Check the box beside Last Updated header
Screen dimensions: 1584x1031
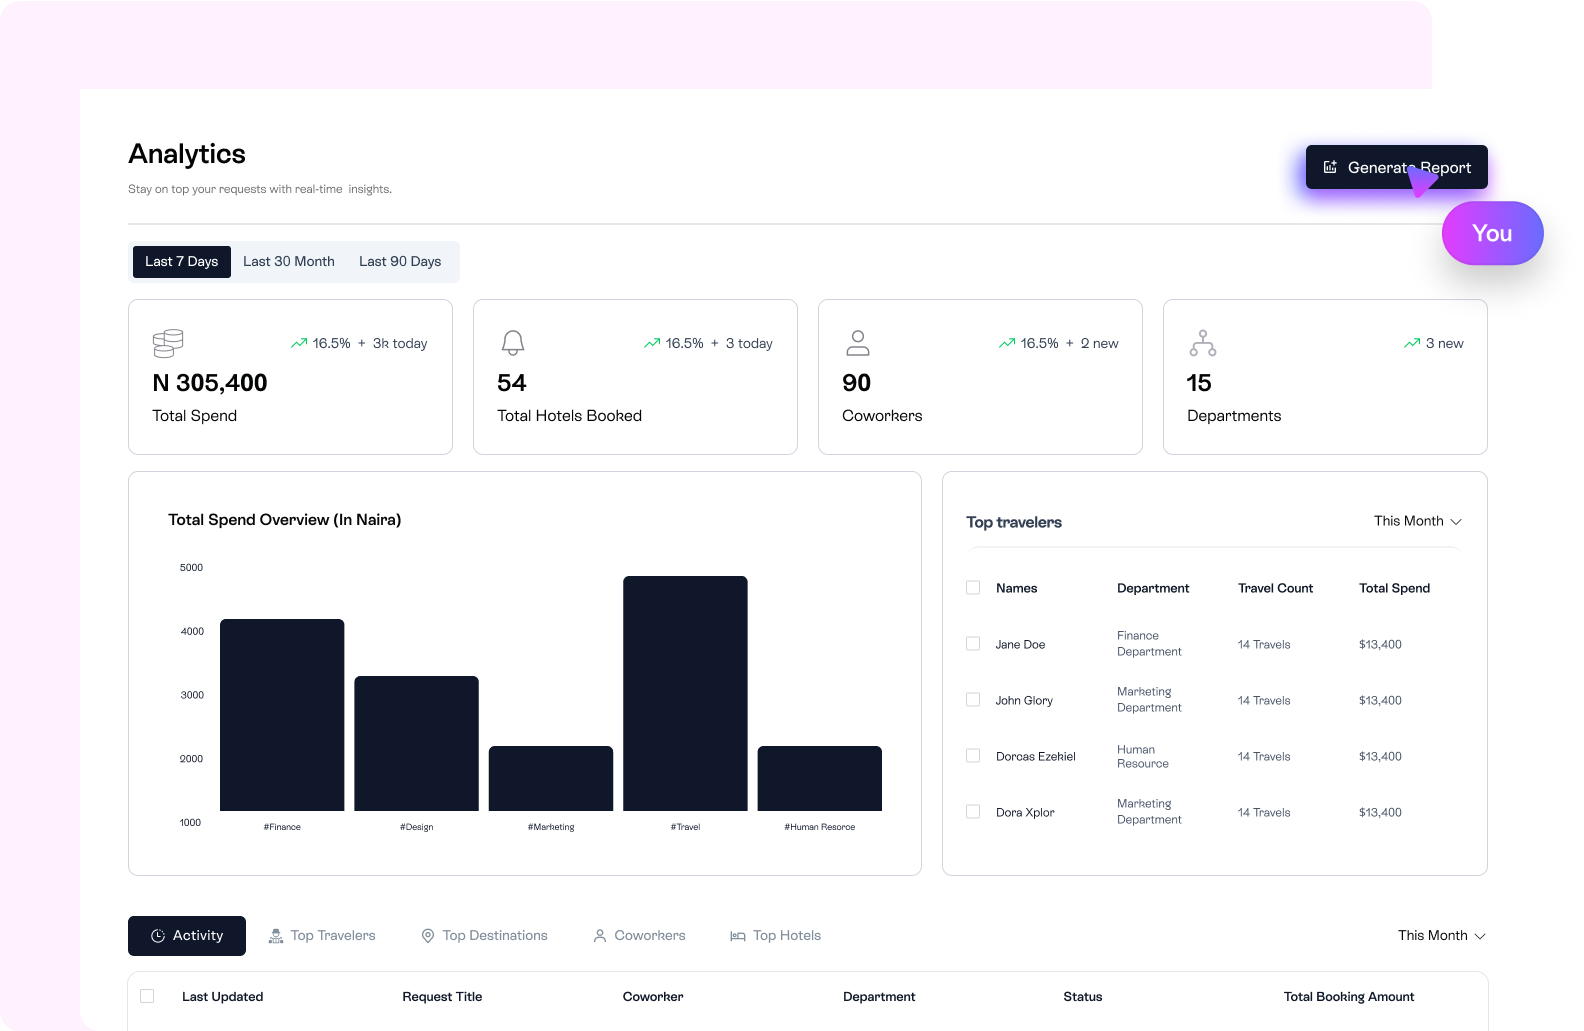pyautogui.click(x=147, y=996)
